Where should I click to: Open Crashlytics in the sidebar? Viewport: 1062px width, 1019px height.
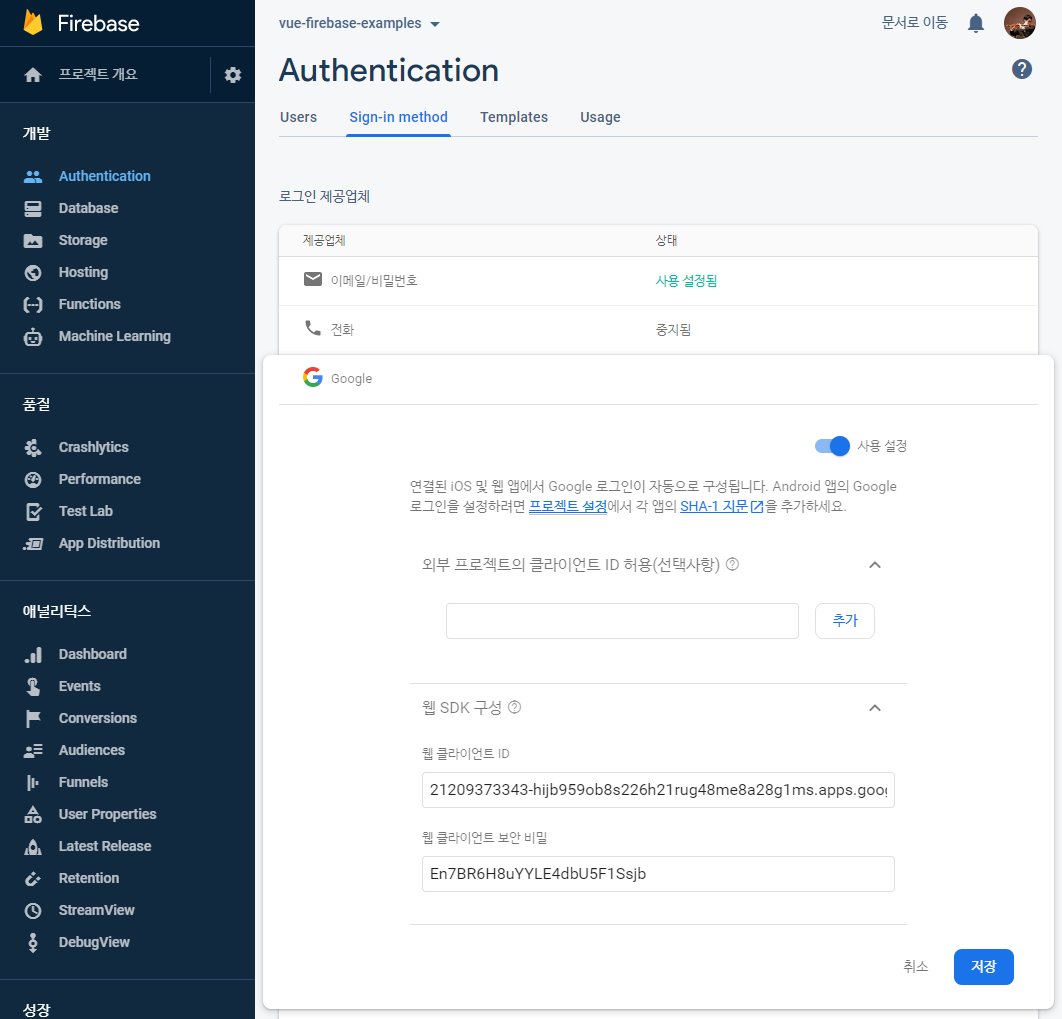[93, 448]
